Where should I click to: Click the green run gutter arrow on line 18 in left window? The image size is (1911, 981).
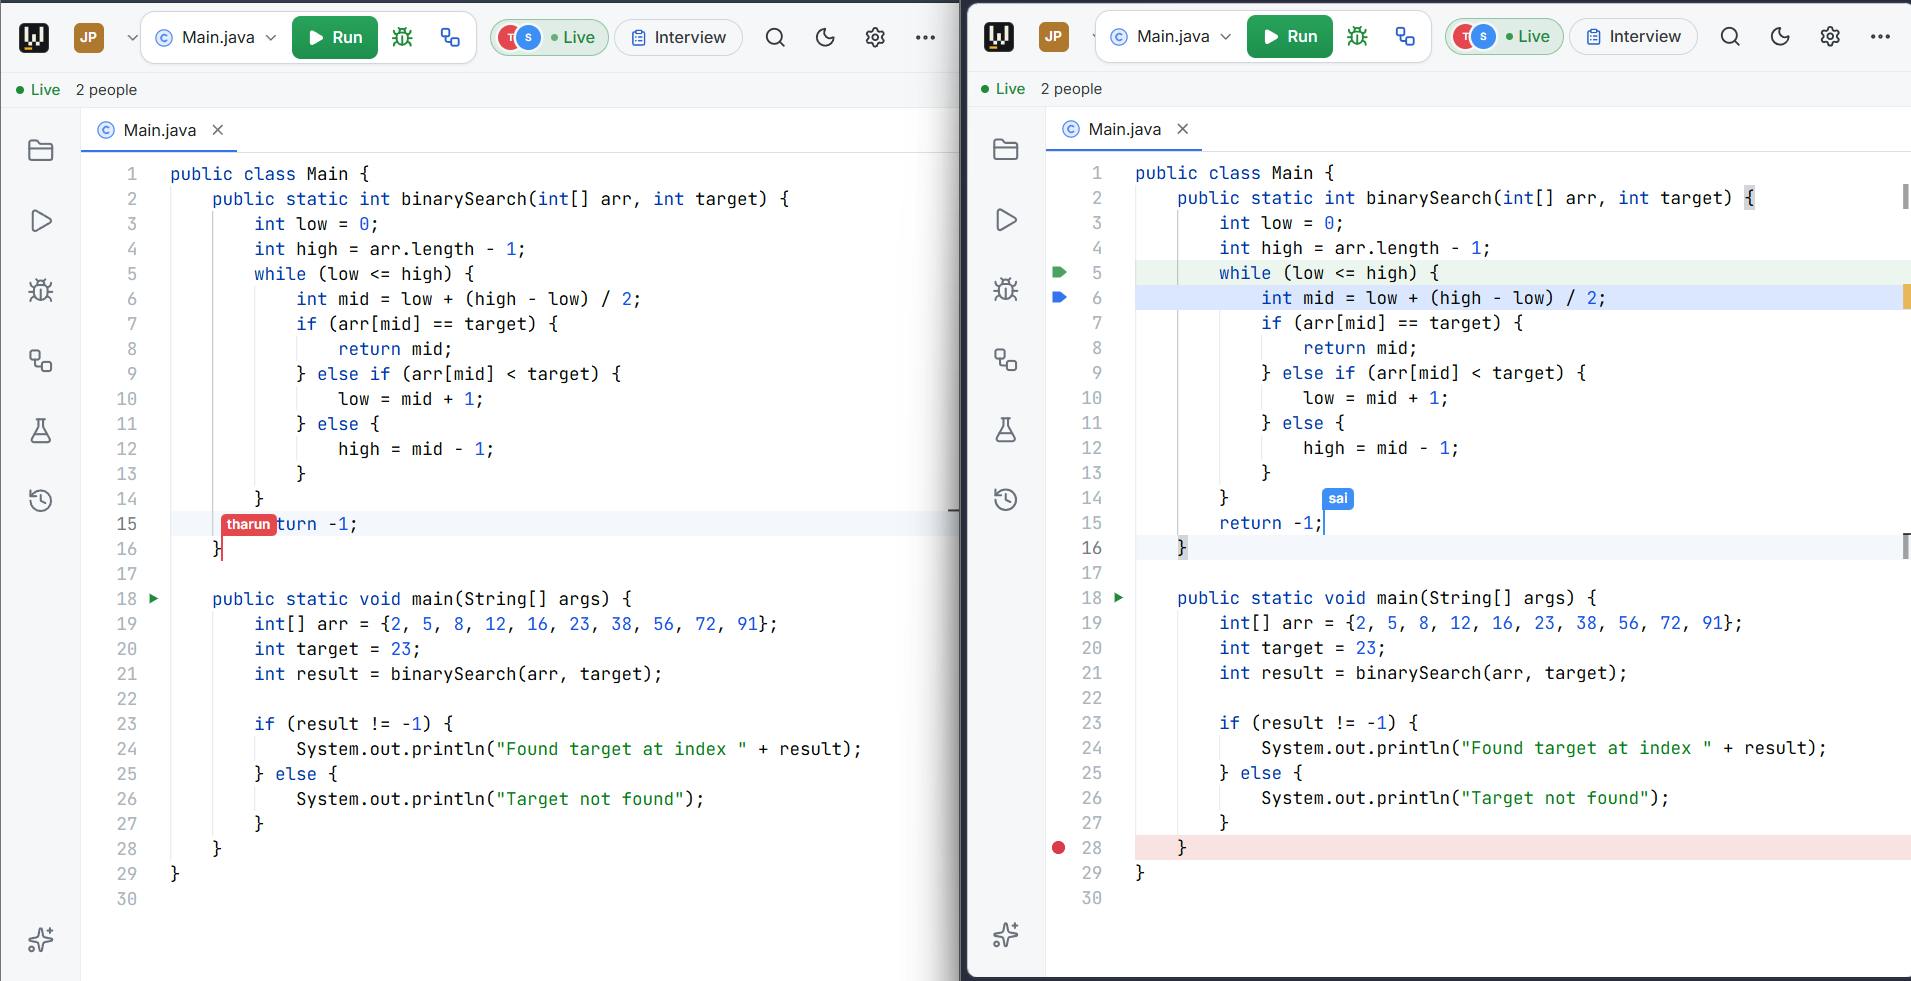(x=154, y=599)
